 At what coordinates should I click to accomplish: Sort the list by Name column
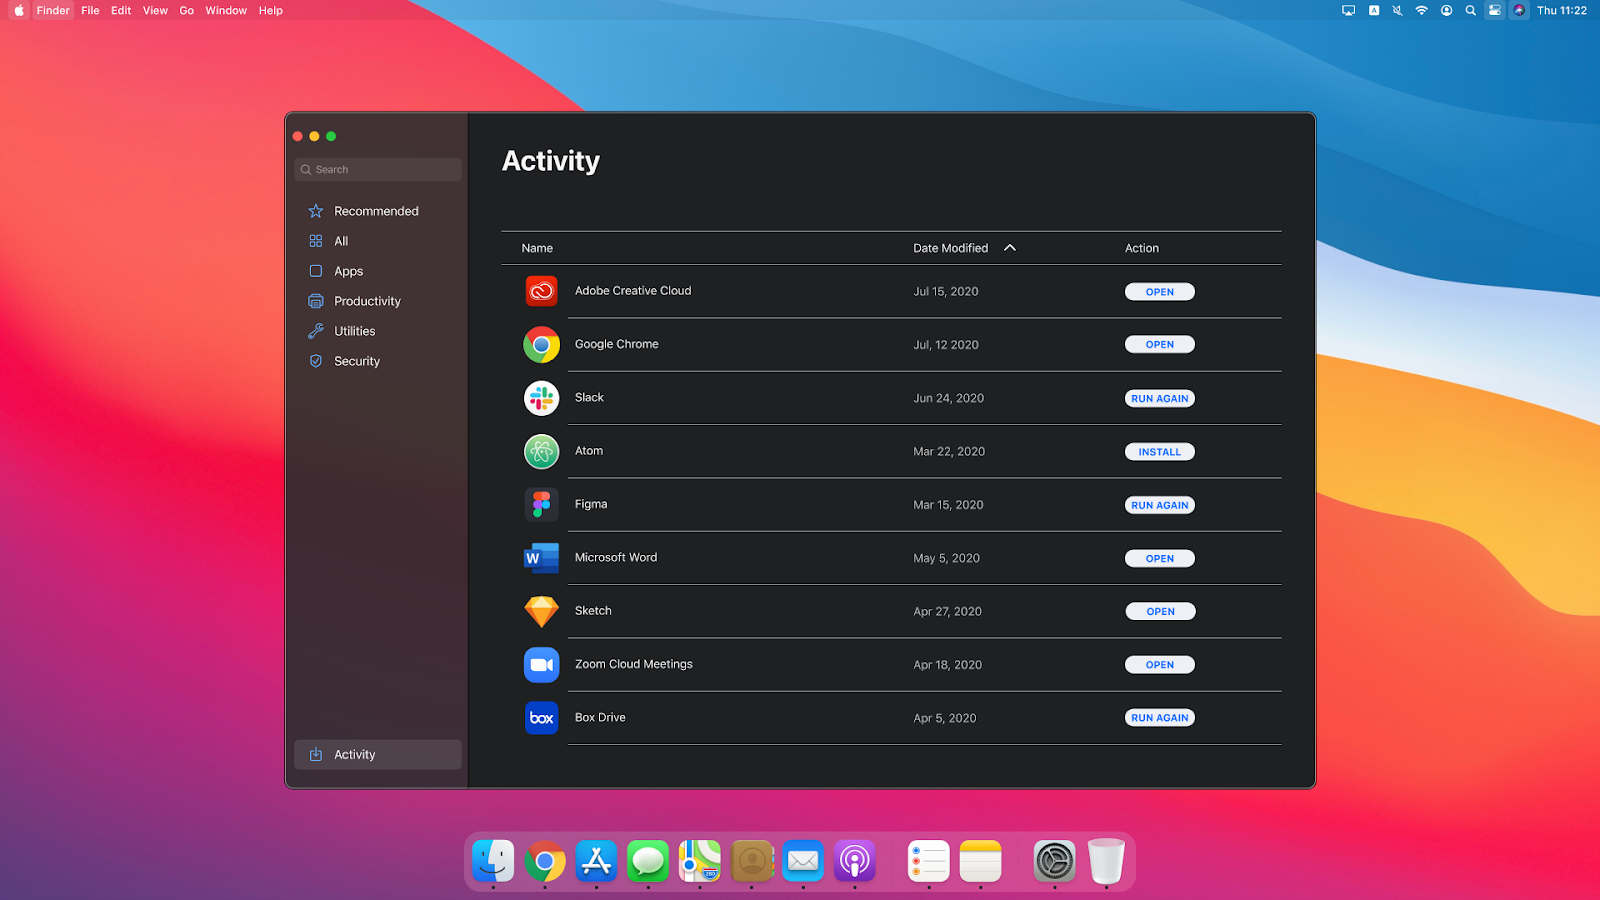[x=536, y=247]
